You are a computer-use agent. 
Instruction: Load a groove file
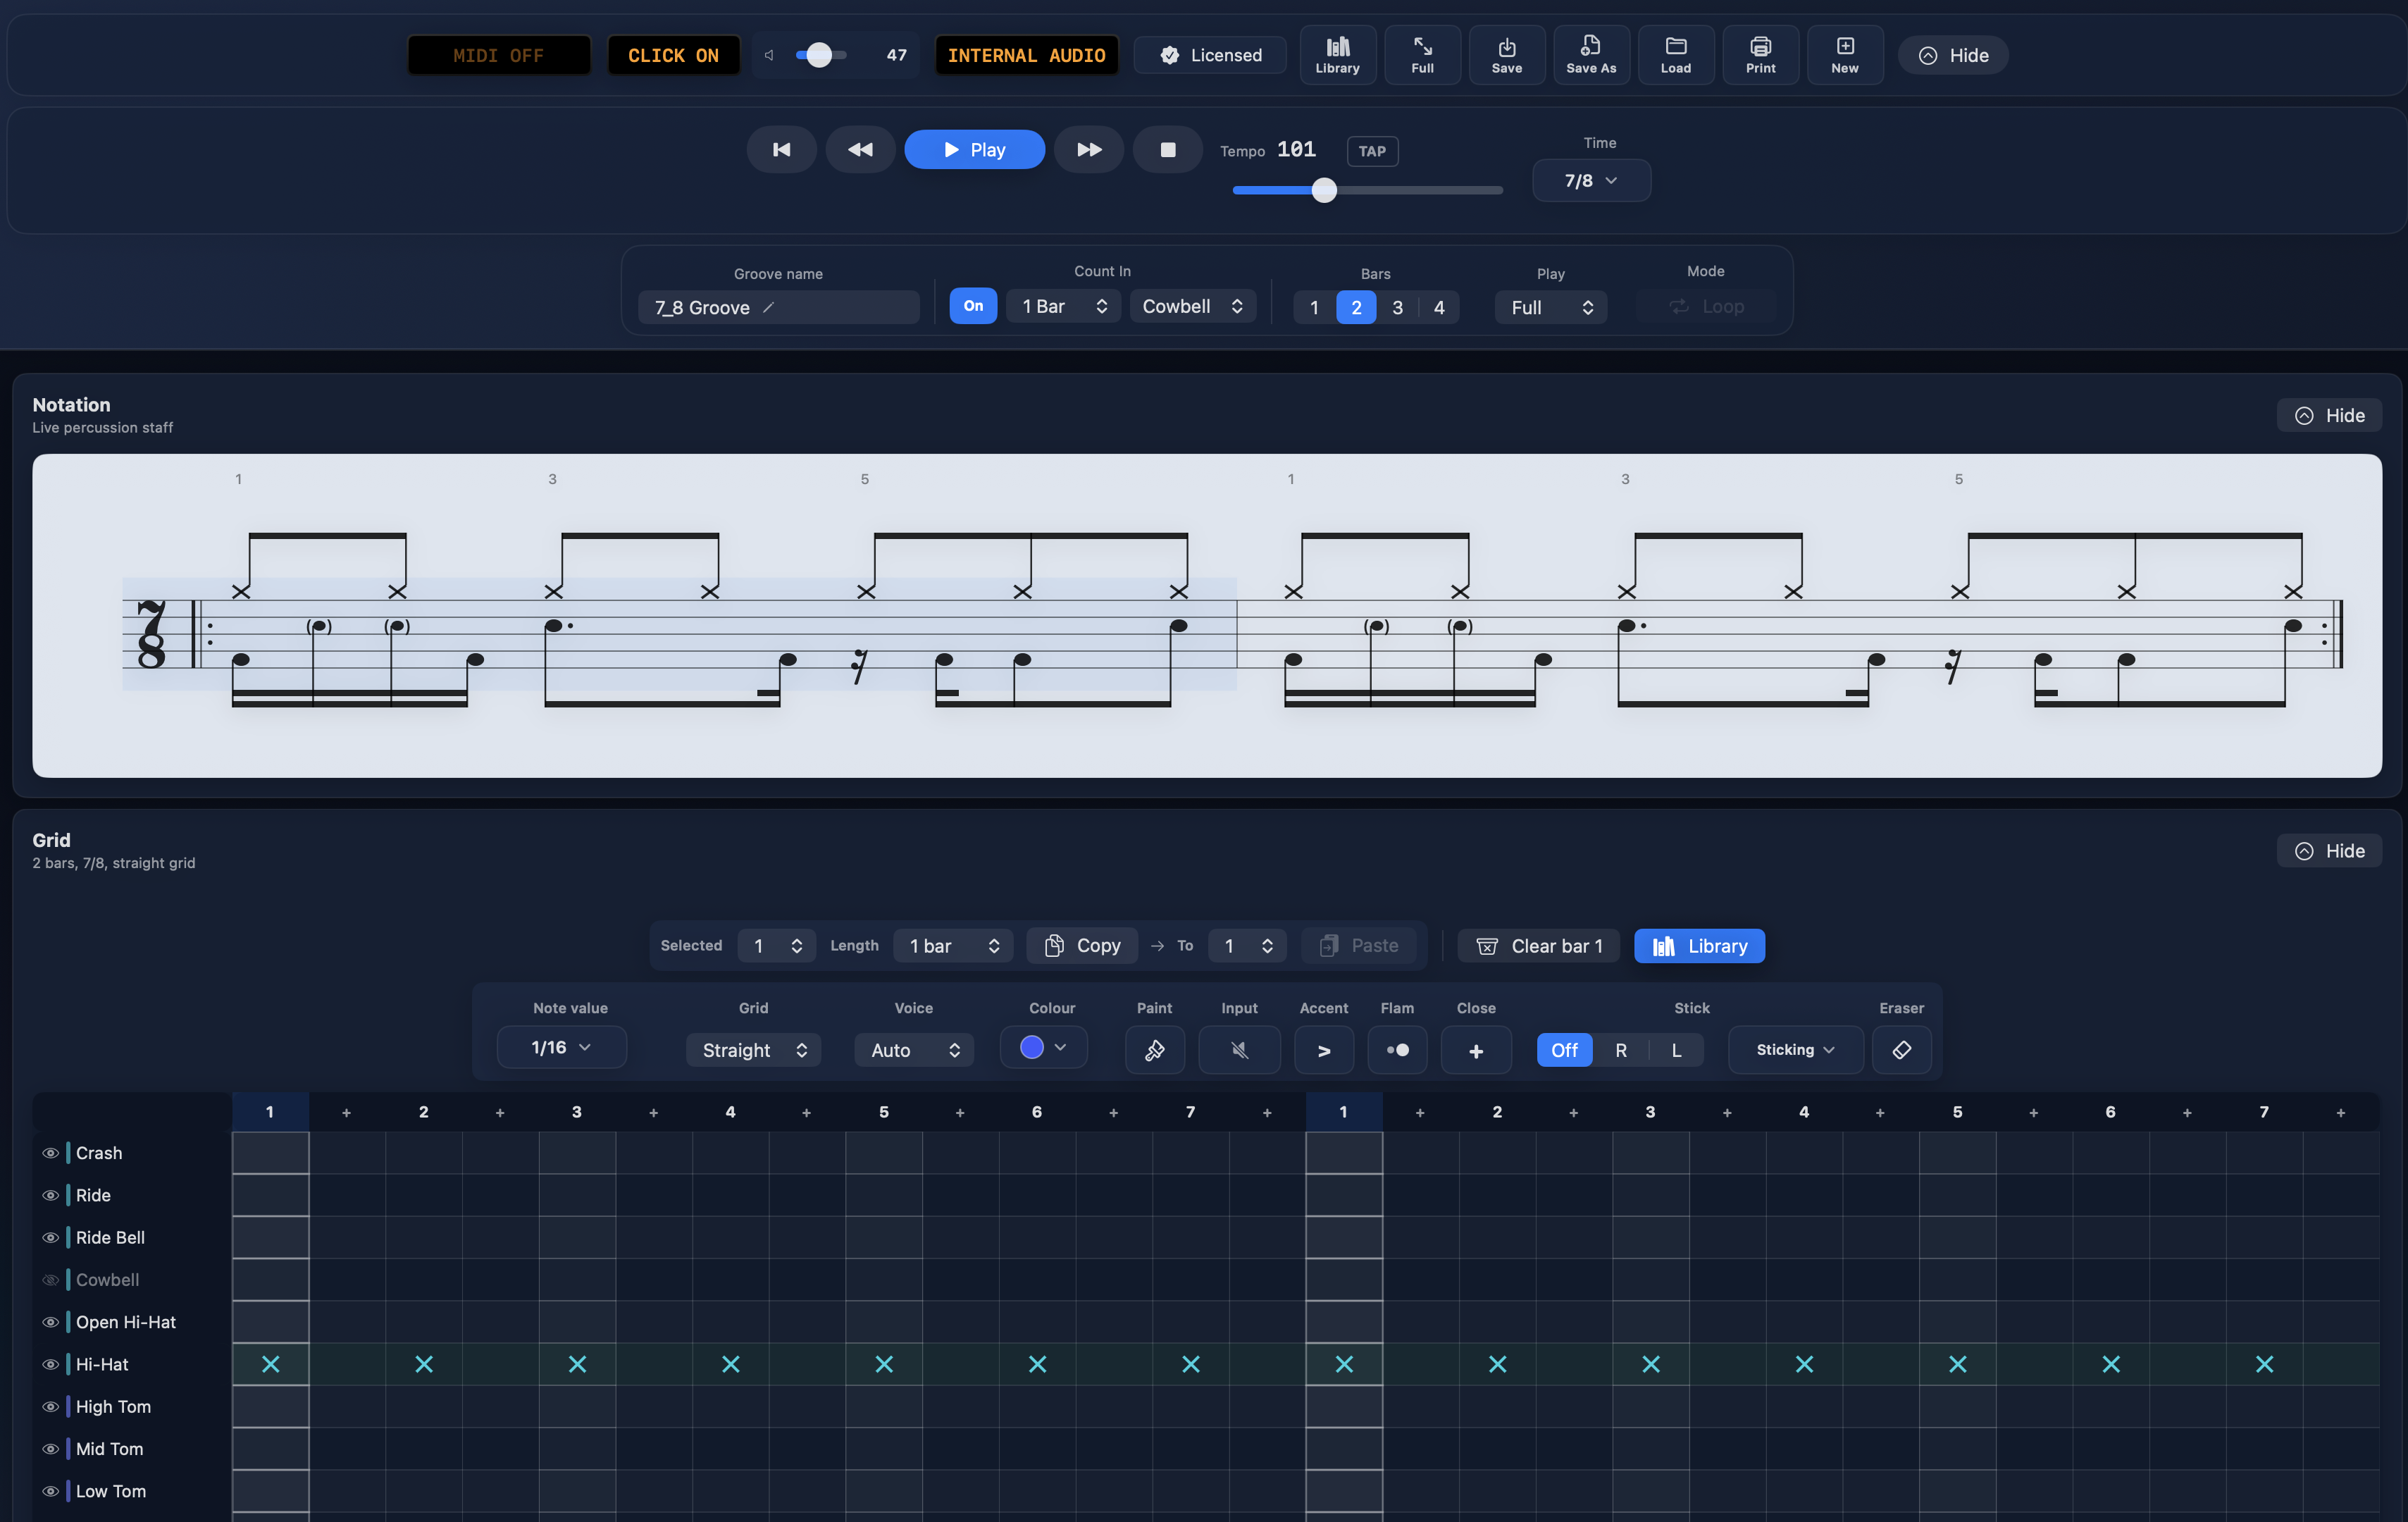pos(1675,55)
